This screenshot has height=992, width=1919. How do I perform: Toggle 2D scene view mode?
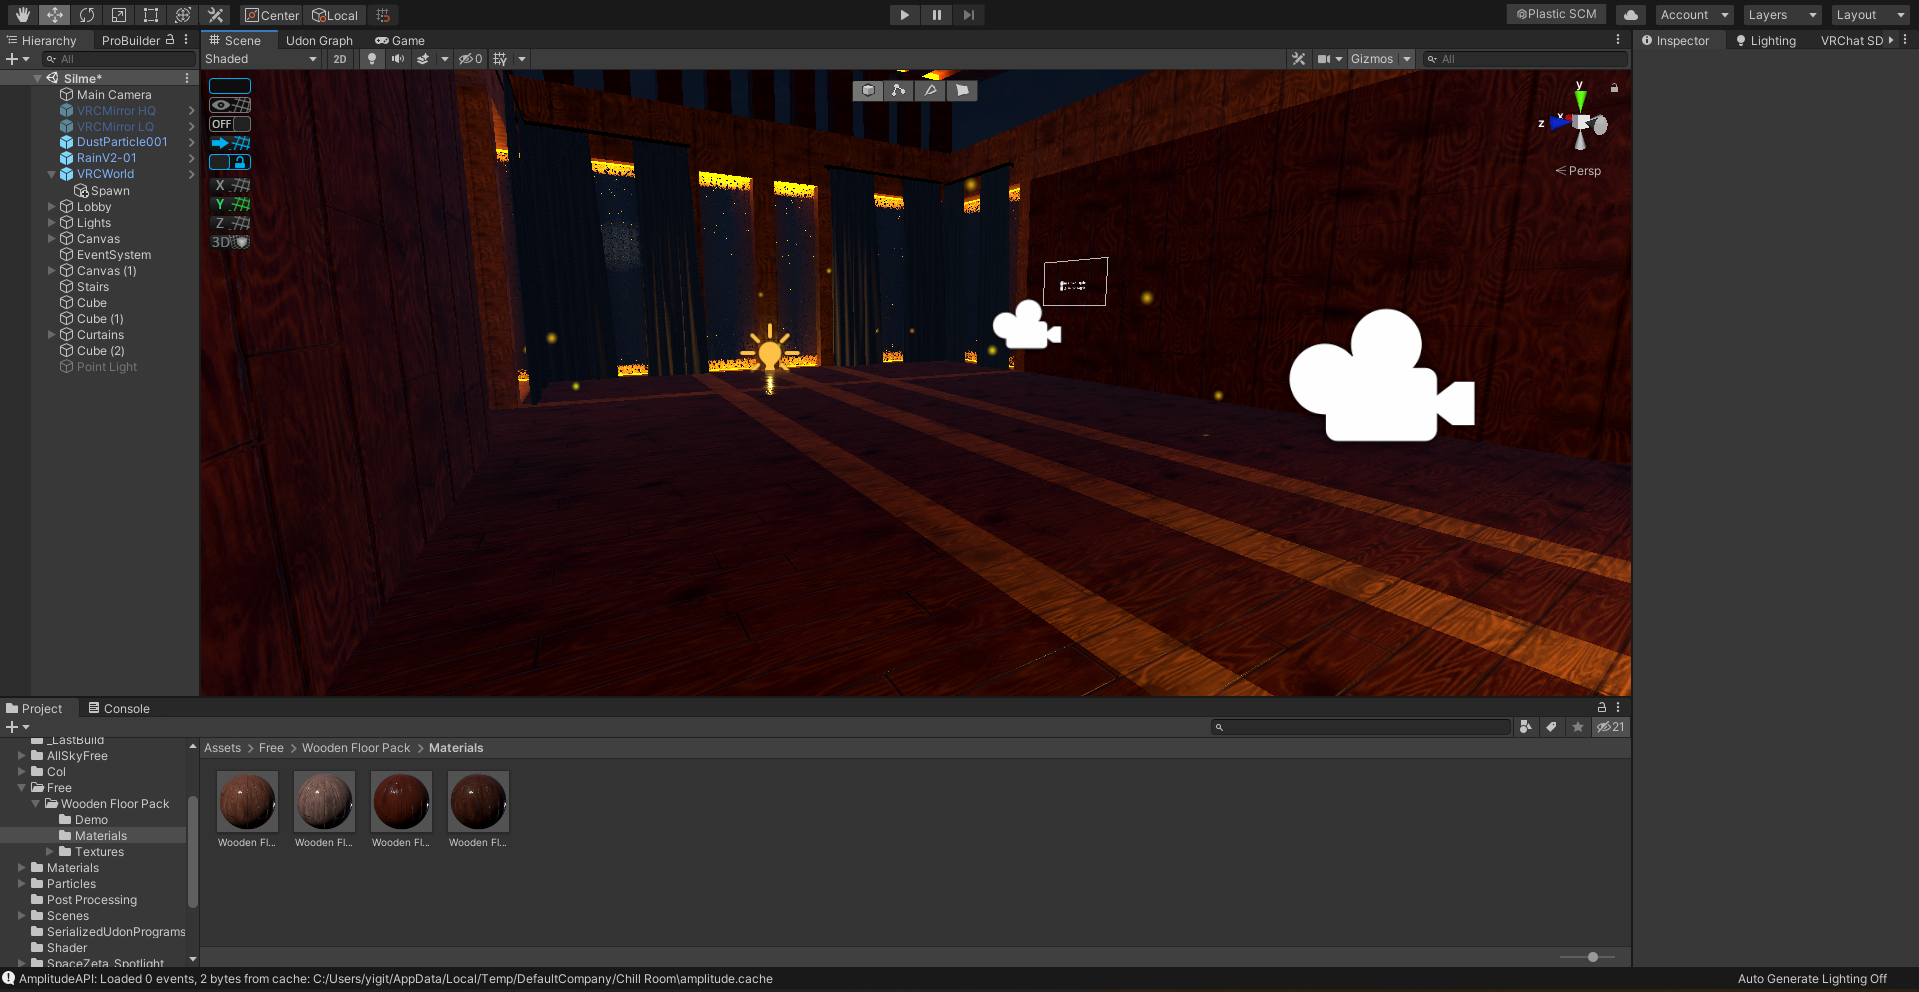coord(340,59)
